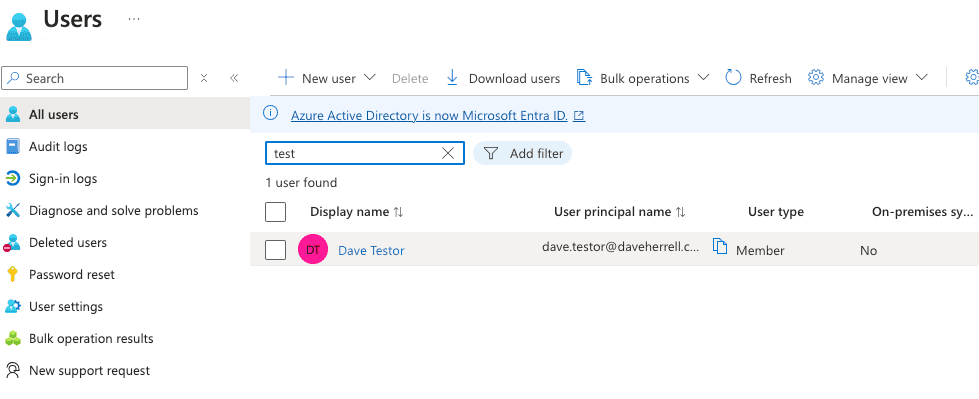979x399 pixels.
Task: Open Dave Testor user profile link
Action: tap(371, 250)
